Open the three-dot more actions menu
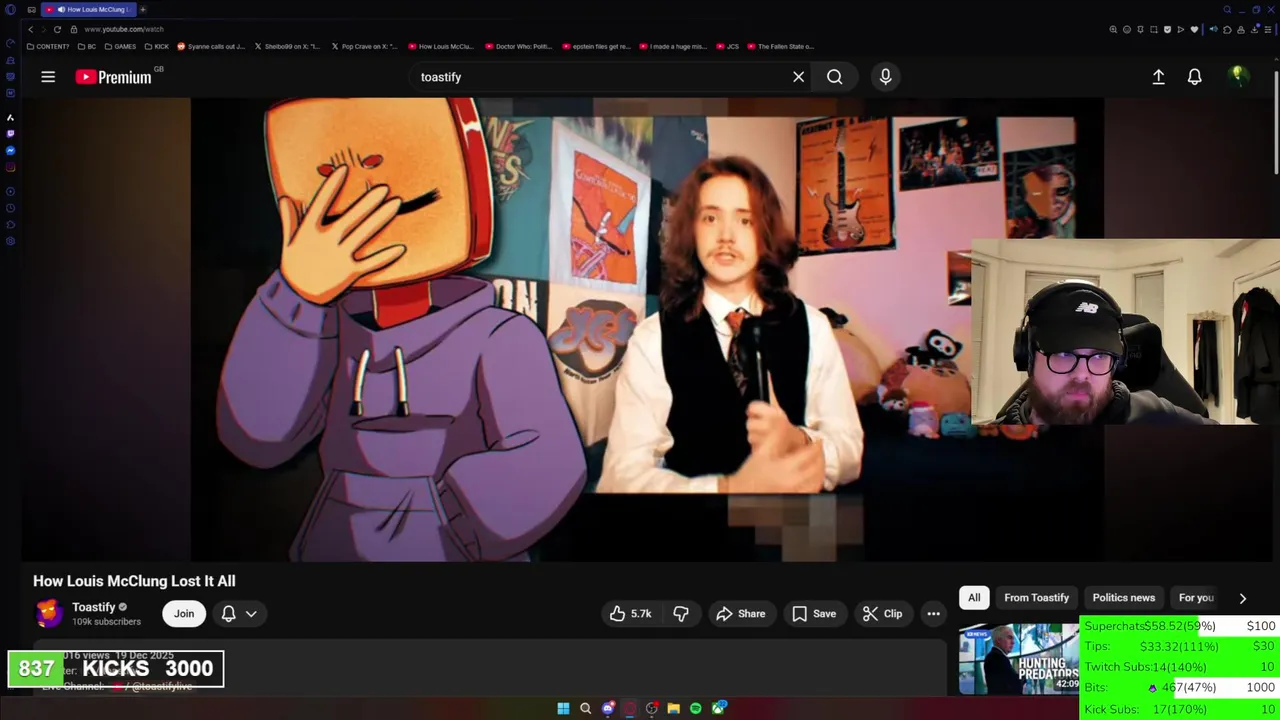This screenshot has height=720, width=1280. click(x=933, y=614)
